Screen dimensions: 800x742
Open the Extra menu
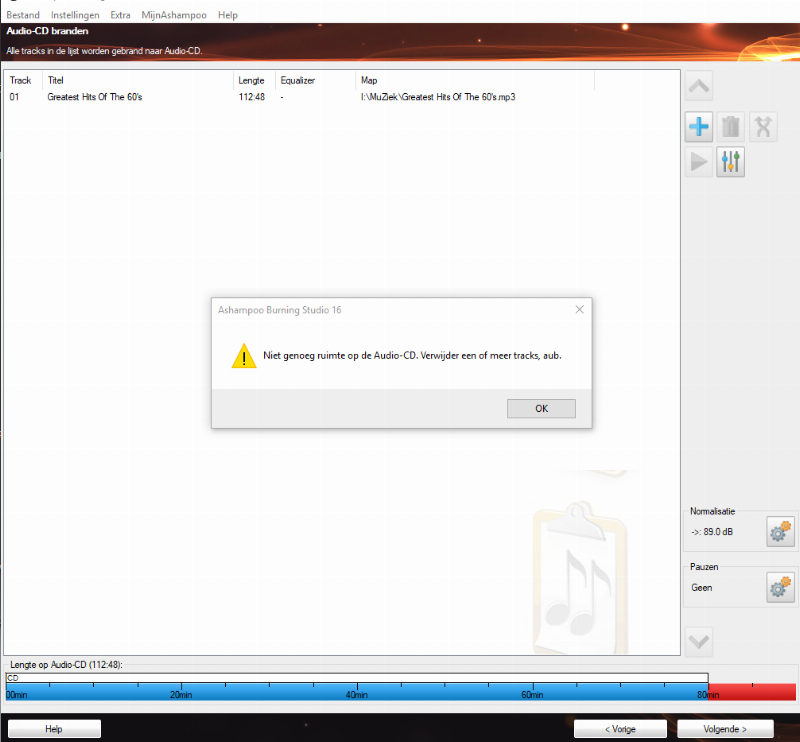120,15
